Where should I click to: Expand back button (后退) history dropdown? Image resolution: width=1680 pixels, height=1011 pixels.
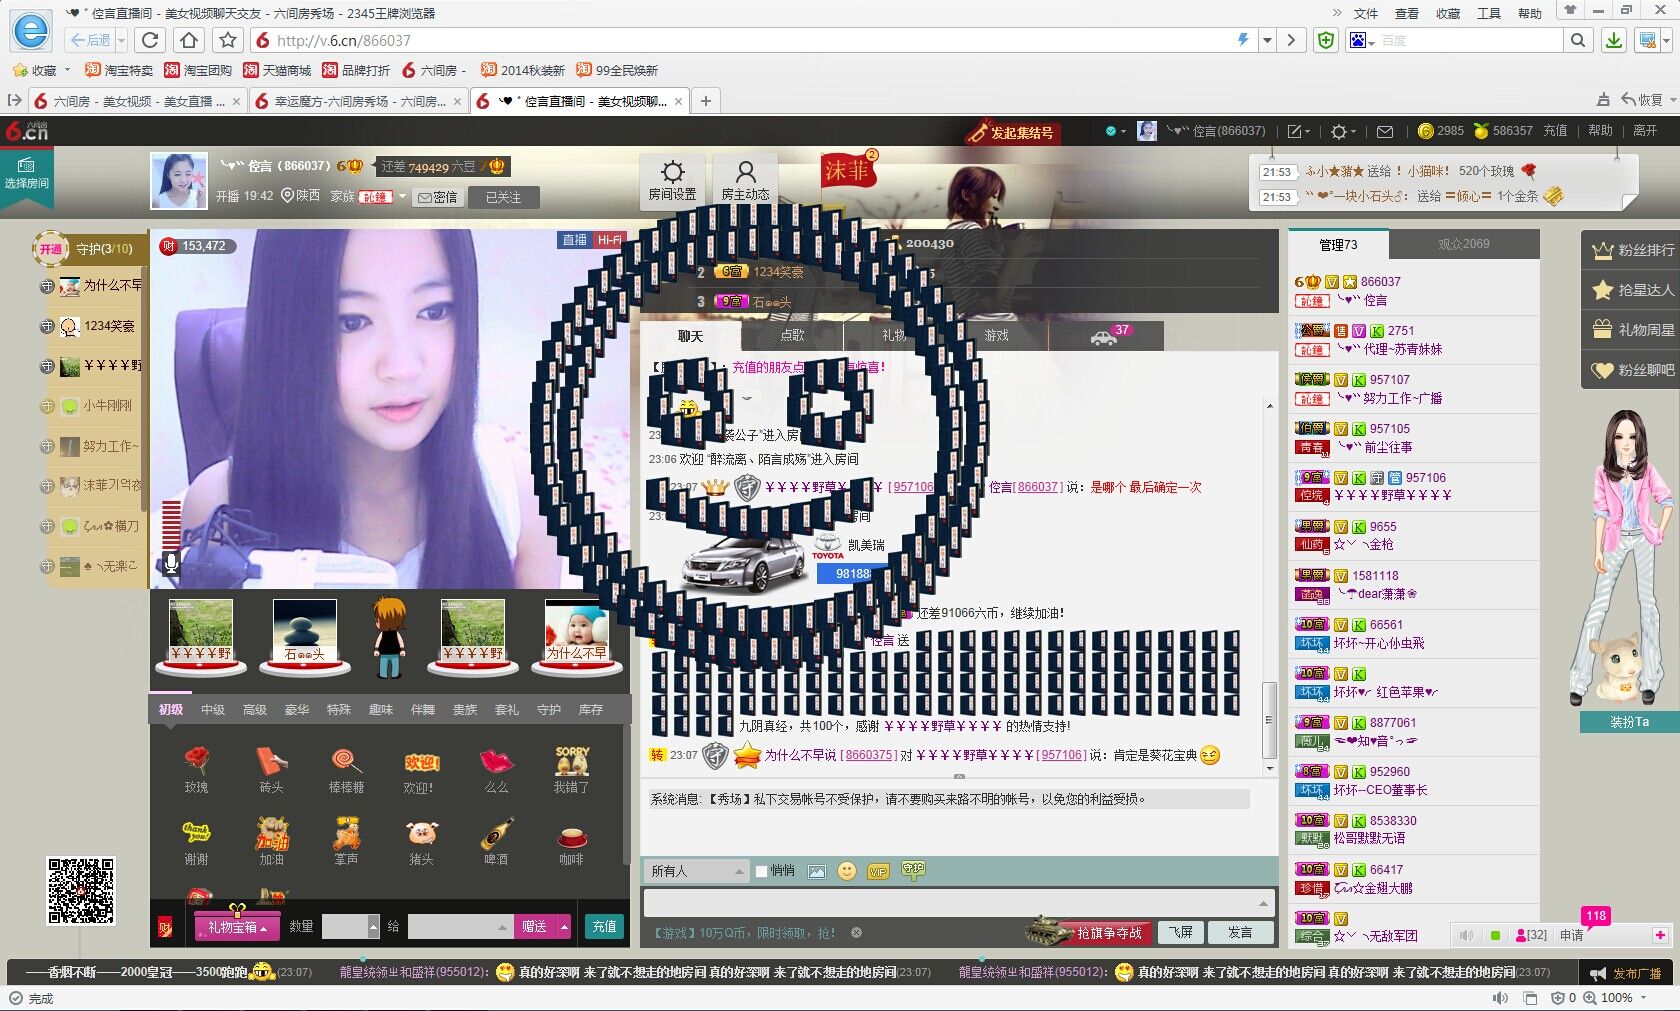122,40
